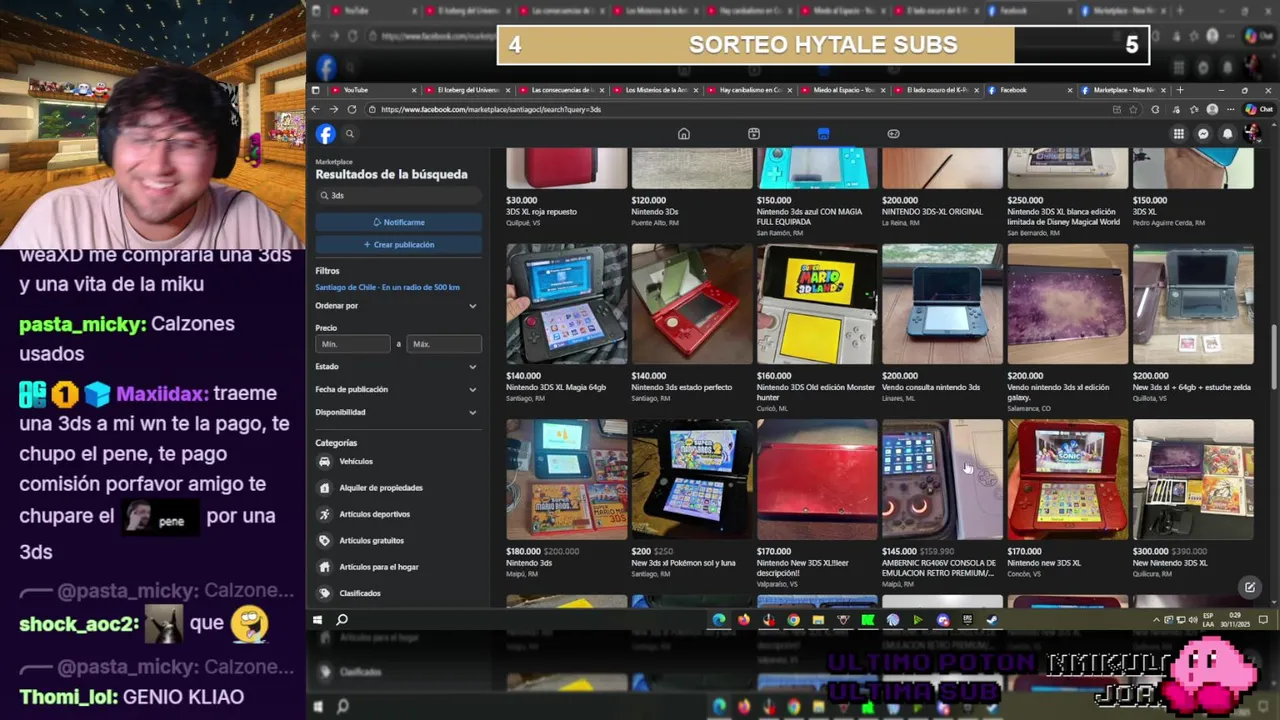Click the Vehículos category icon
Image resolution: width=1280 pixels, height=720 pixels.
[x=324, y=462]
